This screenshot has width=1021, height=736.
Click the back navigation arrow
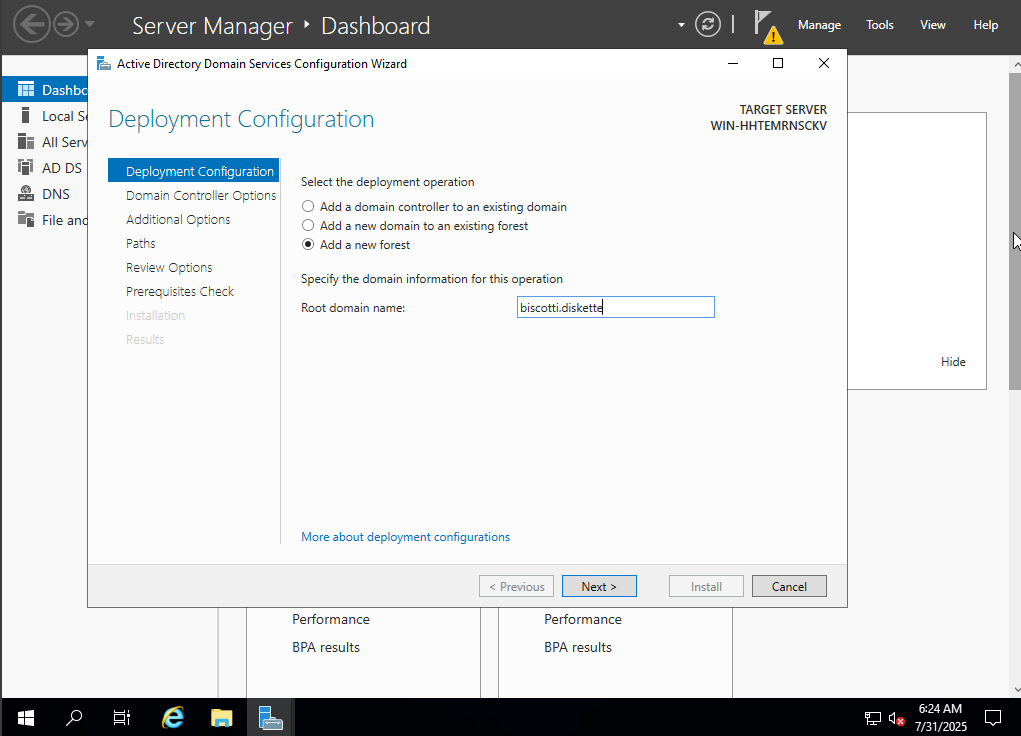pyautogui.click(x=31, y=25)
